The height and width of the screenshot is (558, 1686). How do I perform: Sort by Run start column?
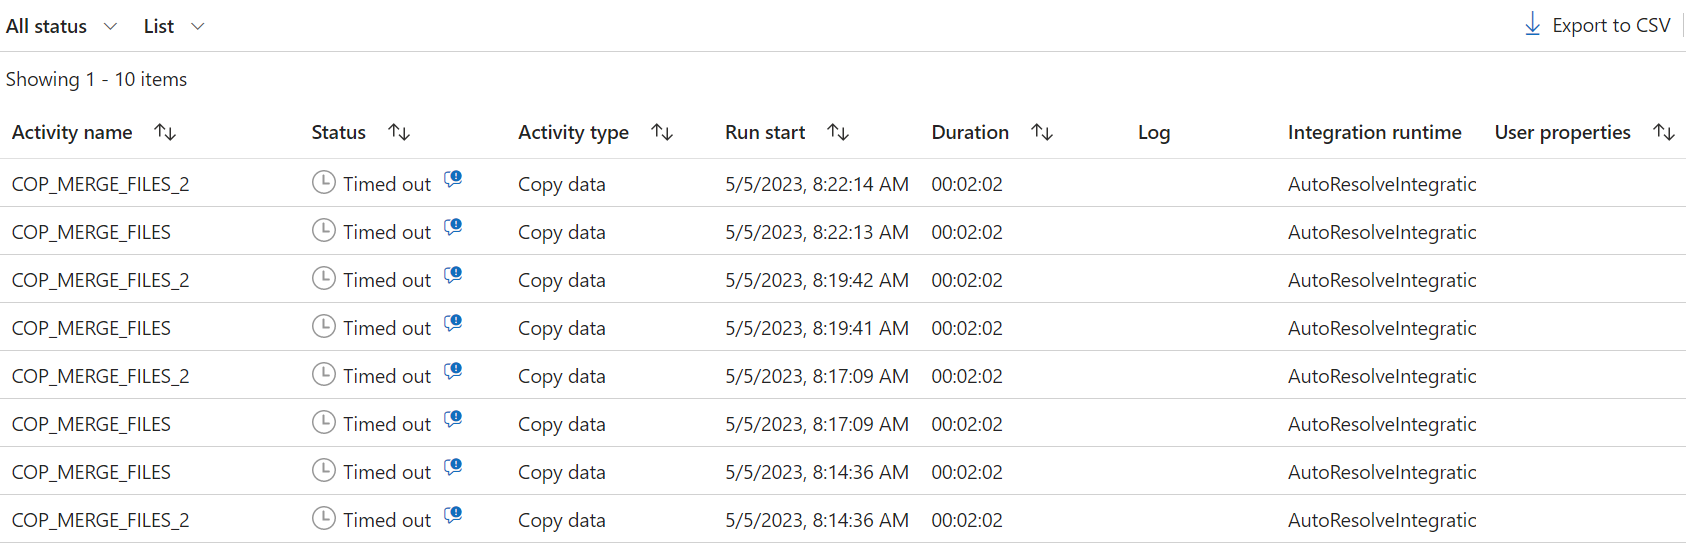pos(838,132)
